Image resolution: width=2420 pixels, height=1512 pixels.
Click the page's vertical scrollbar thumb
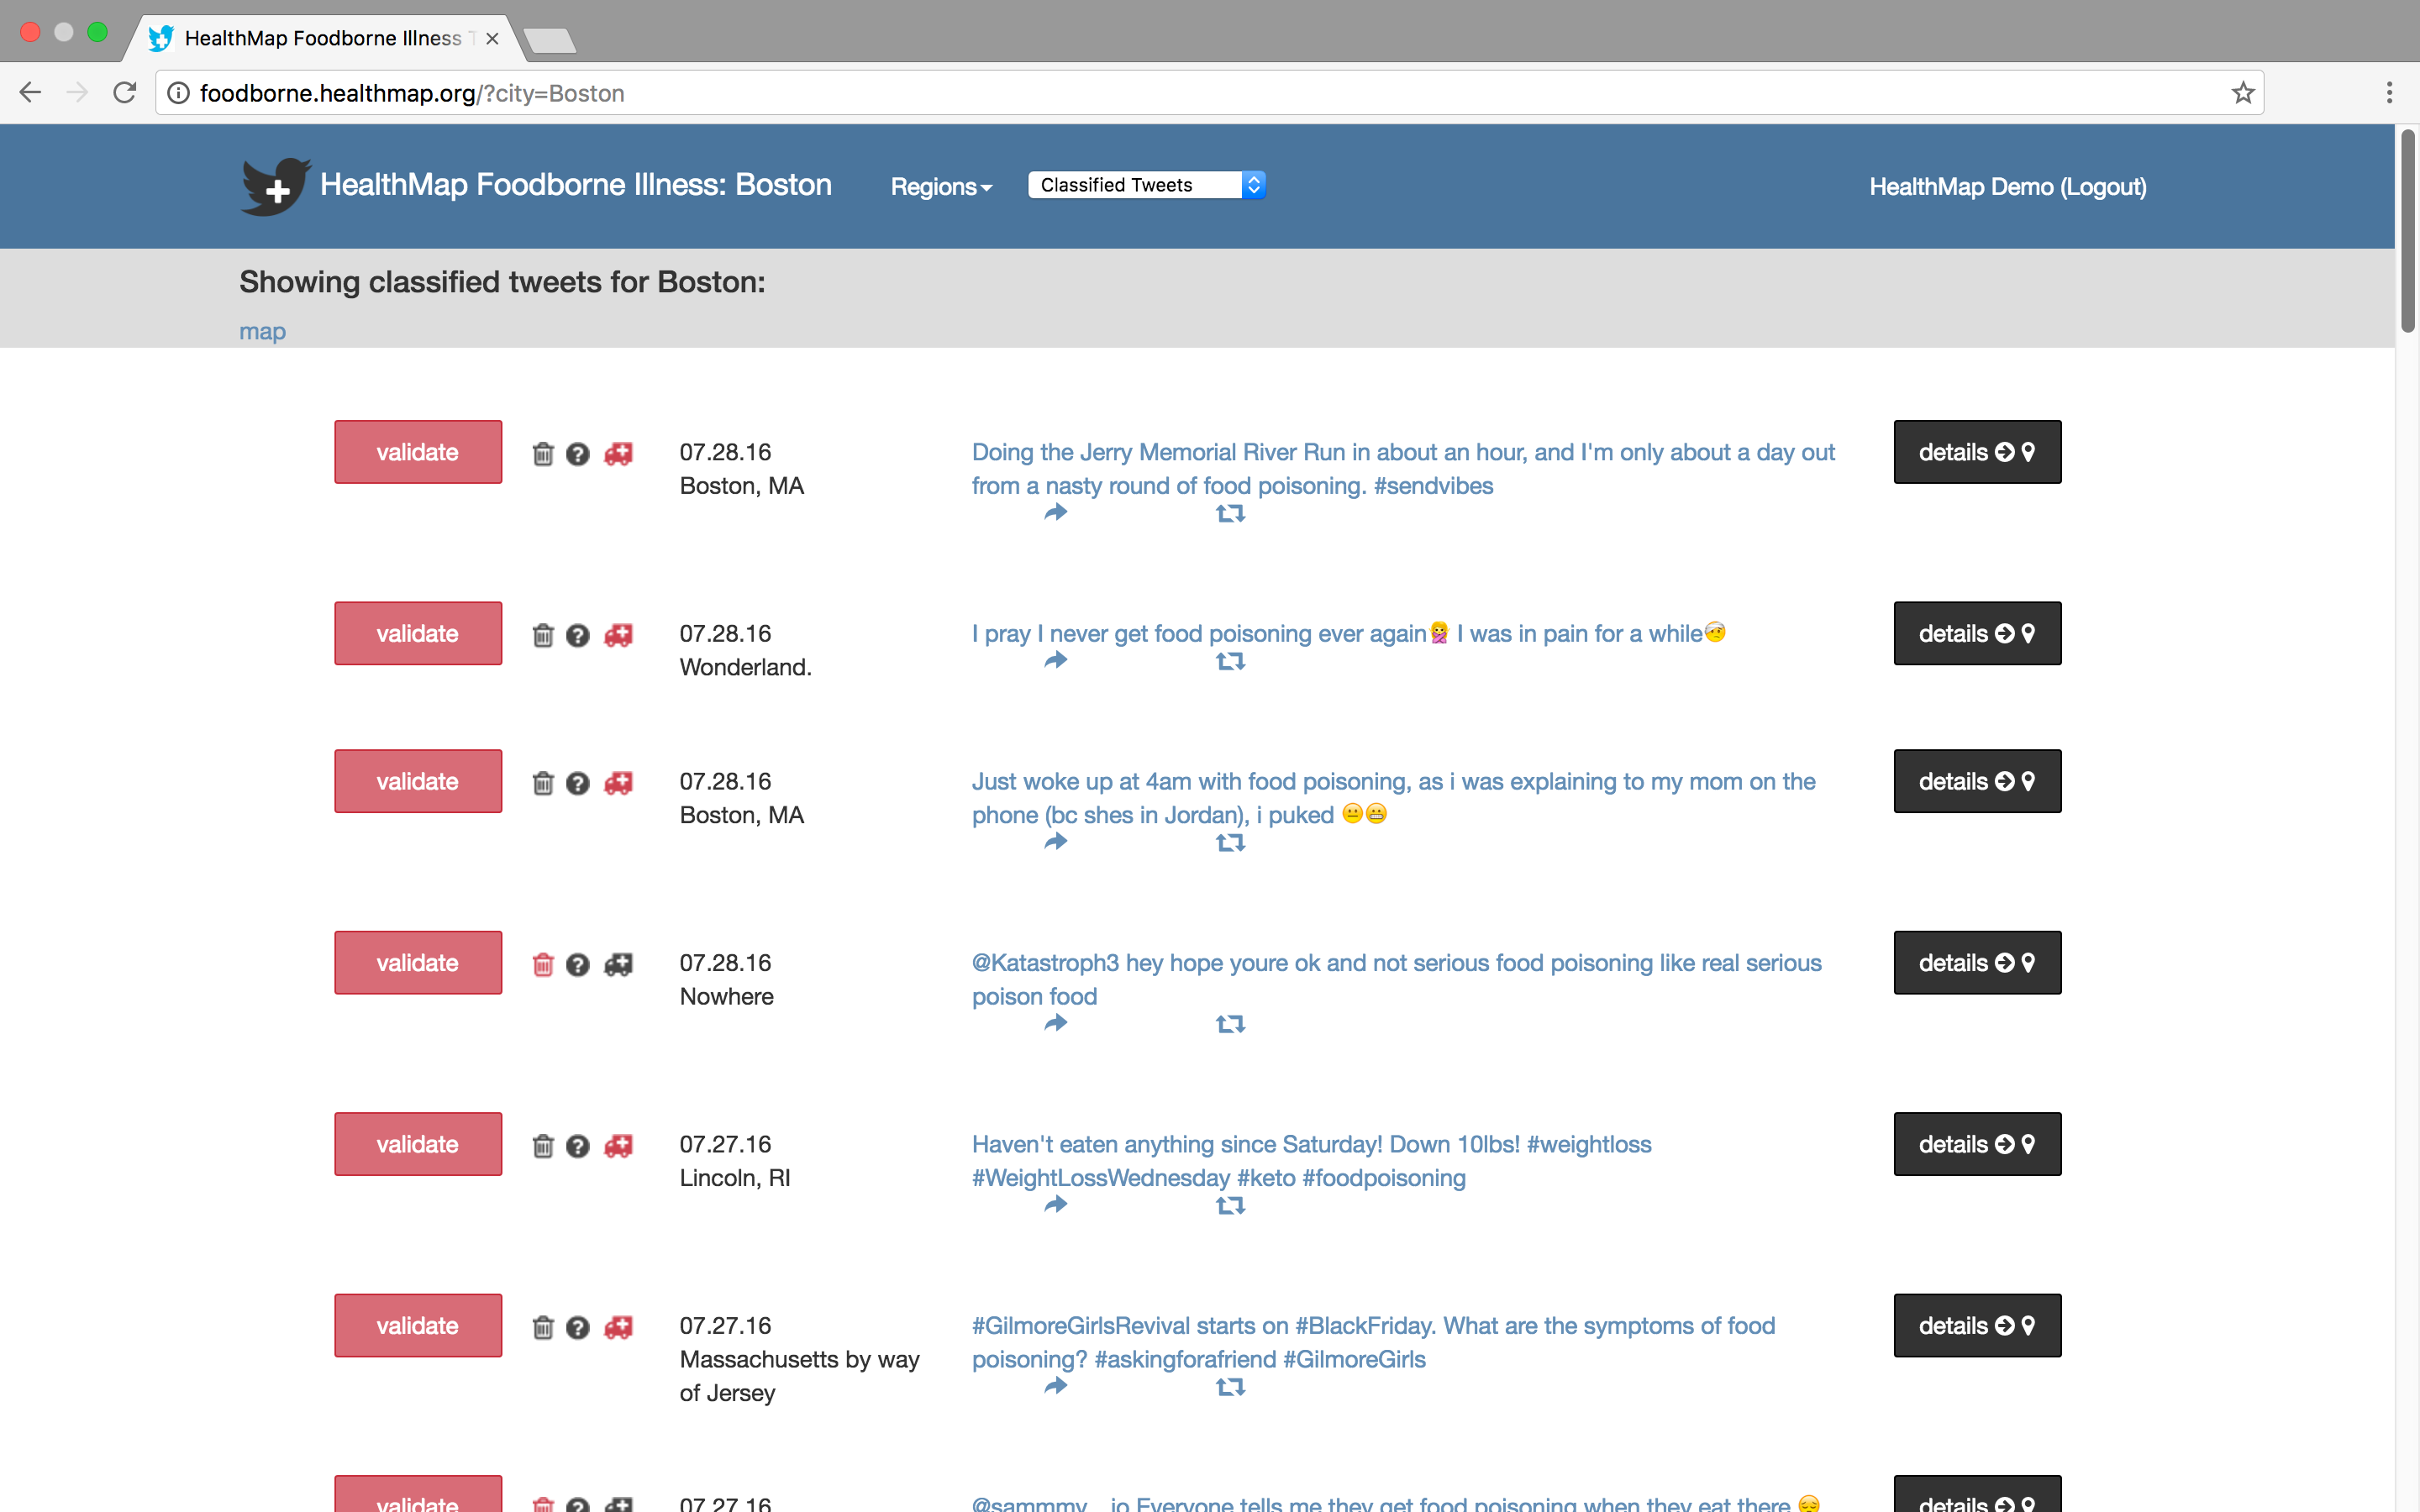2407,232
